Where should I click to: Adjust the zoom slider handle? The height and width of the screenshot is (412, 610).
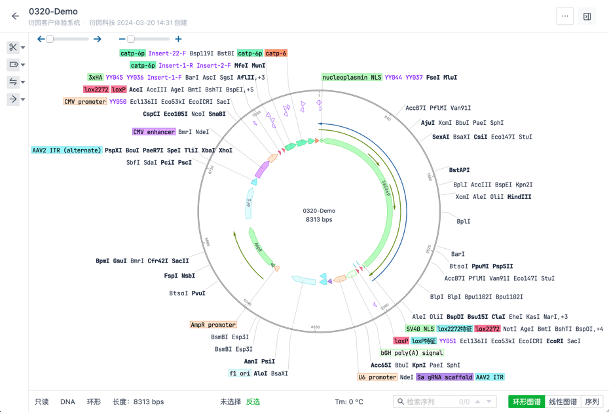[131, 39]
